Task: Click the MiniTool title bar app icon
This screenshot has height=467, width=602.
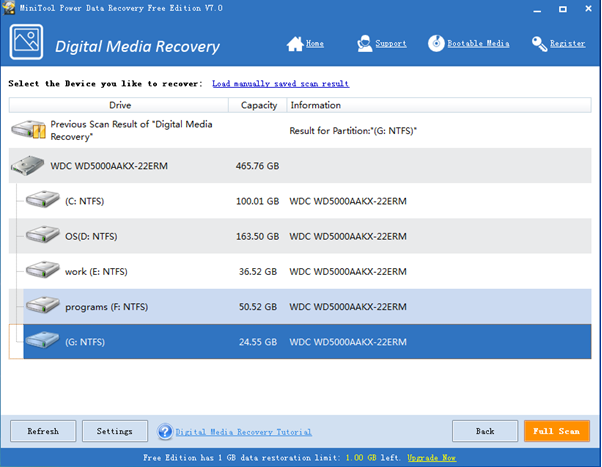Action: (x=8, y=8)
